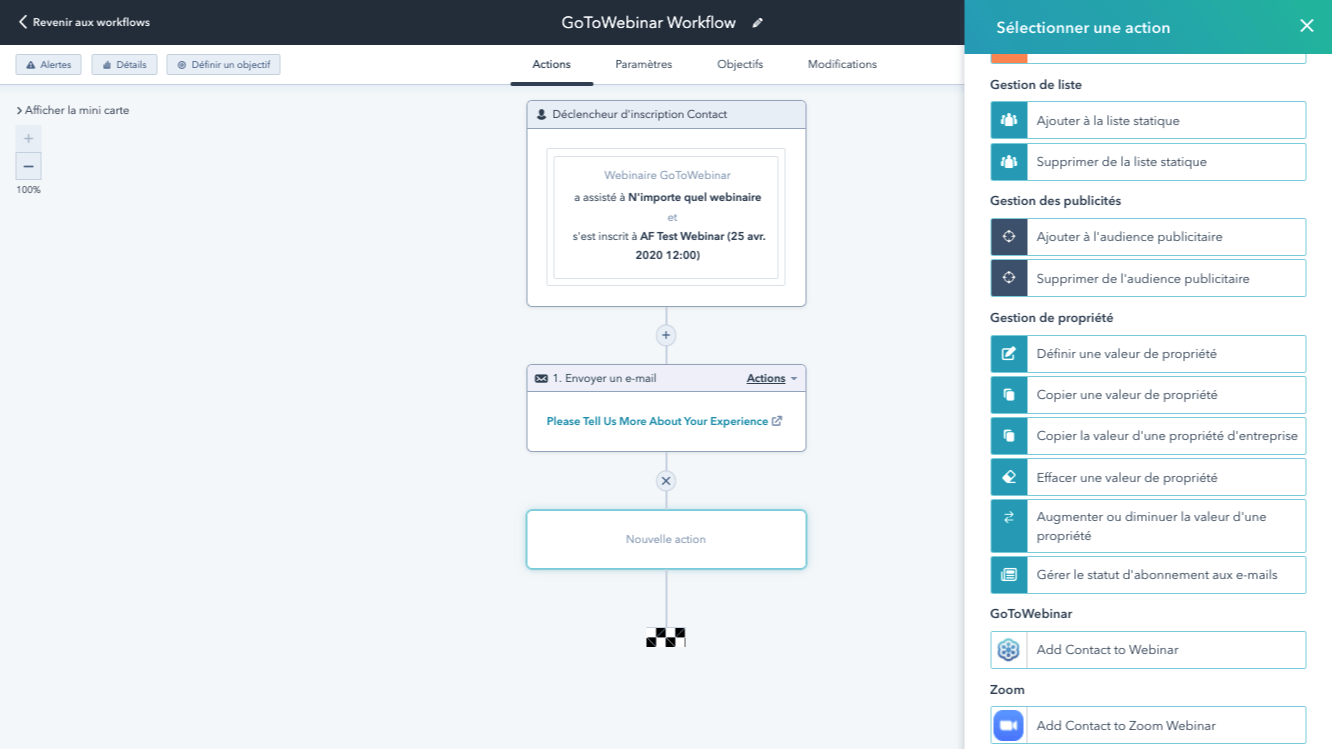Click the back arrow beside Revenir aux workflows
The width and height of the screenshot is (1333, 749).
23,22
